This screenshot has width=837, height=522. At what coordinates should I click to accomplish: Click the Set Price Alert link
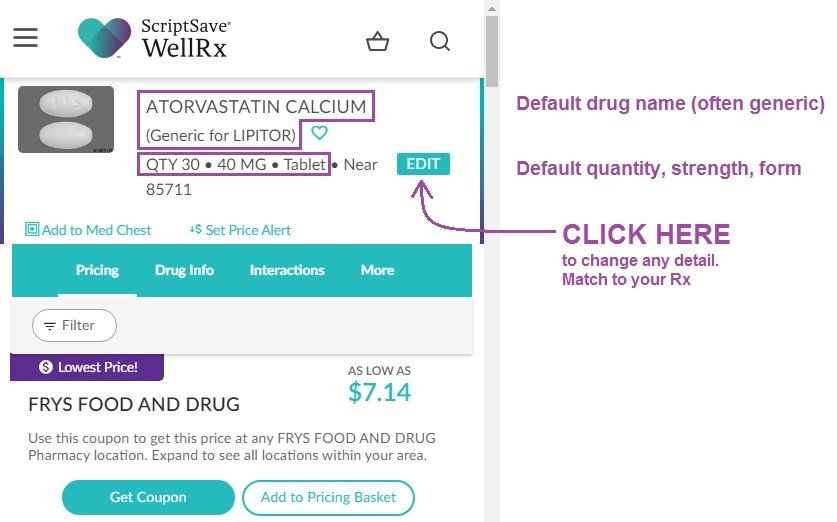click(x=248, y=230)
